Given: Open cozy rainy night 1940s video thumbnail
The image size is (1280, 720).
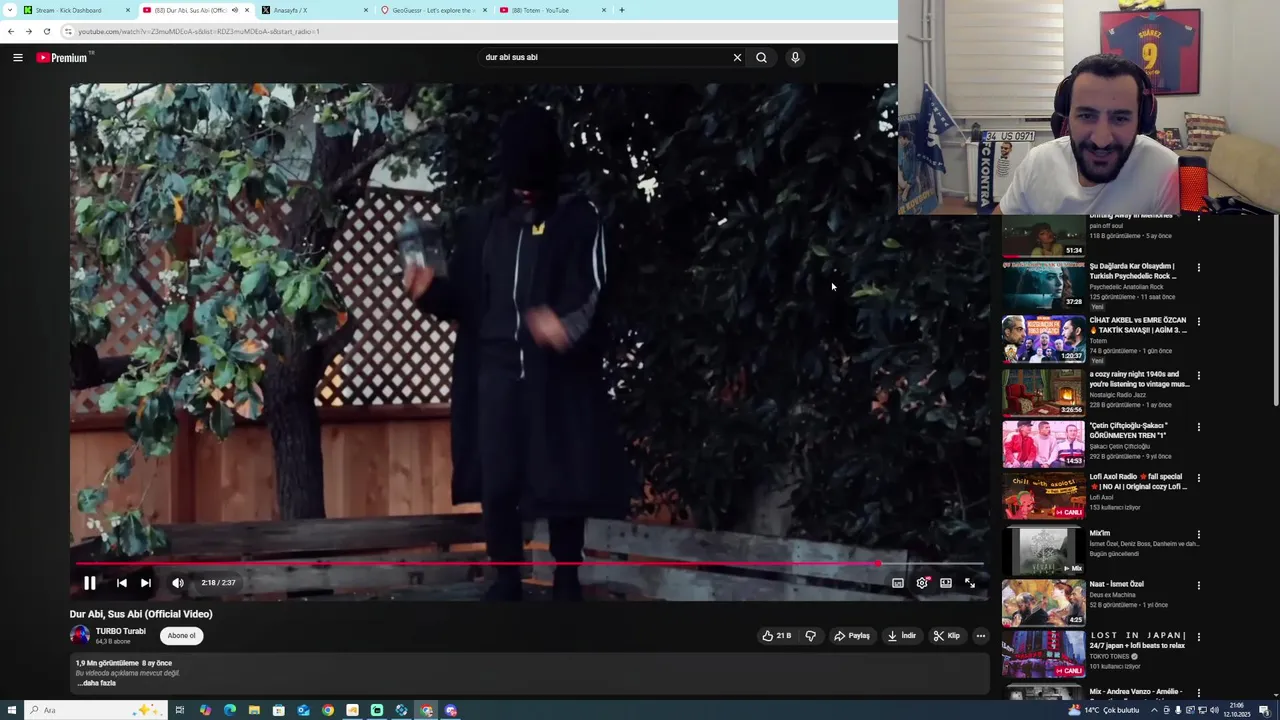Looking at the screenshot, I should tap(1043, 393).
